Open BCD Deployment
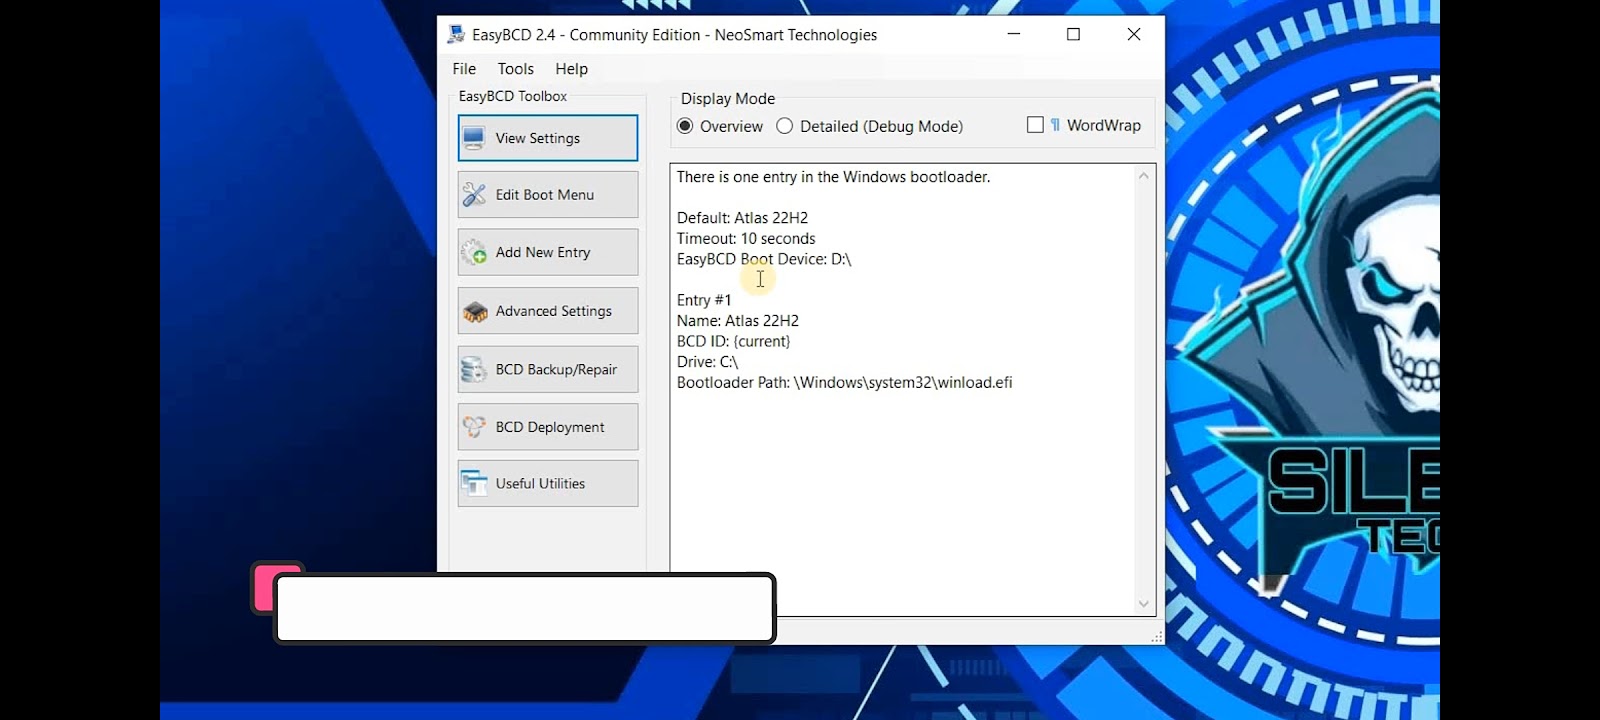The image size is (1600, 720). (548, 427)
